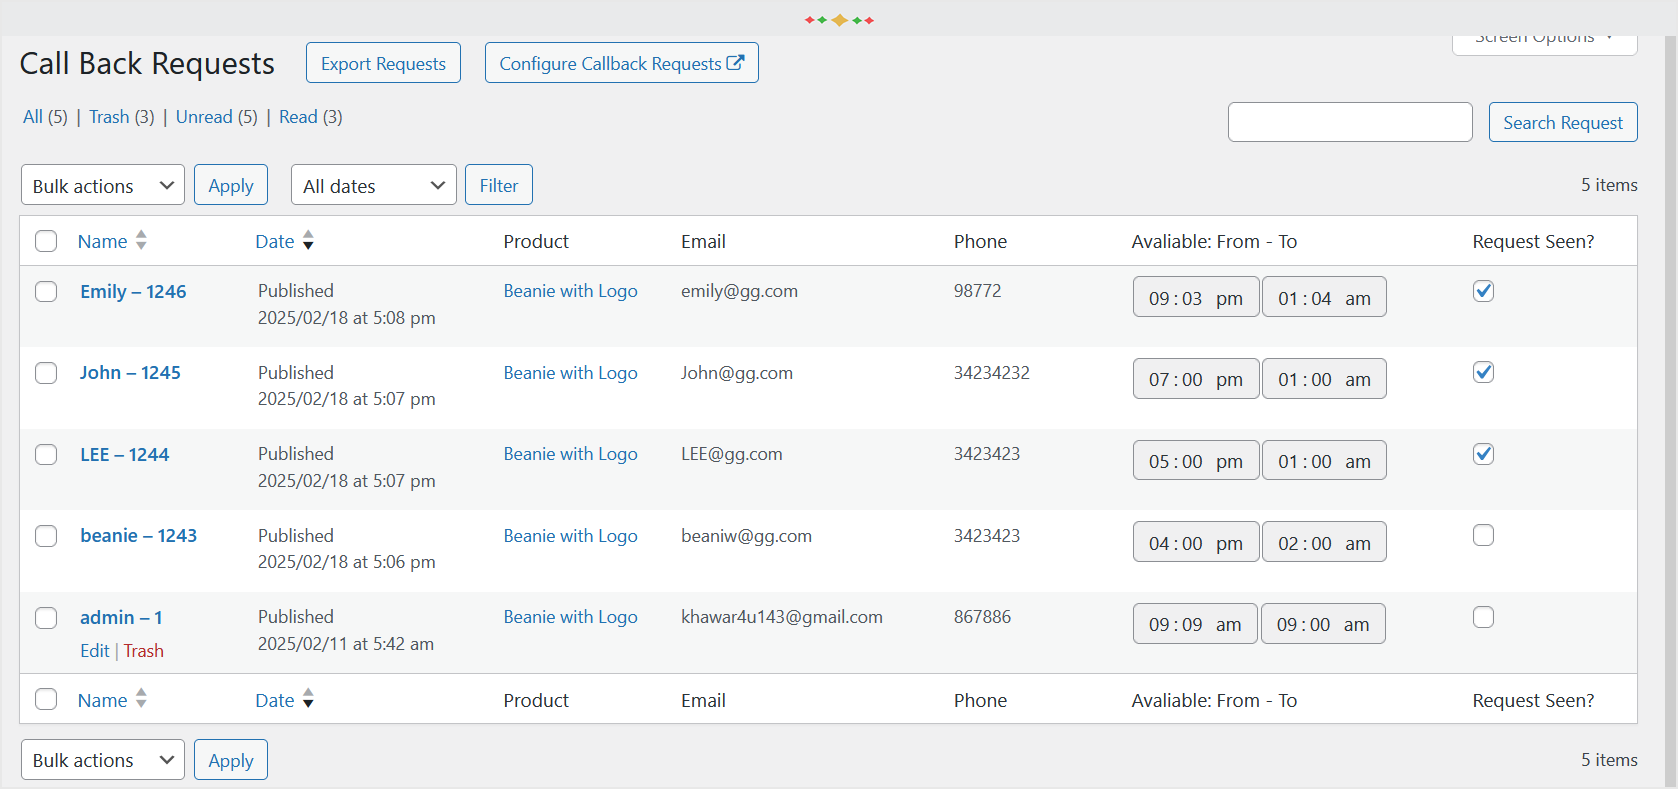The image size is (1678, 789).
Task: Open Beanie with Logo product in John's row
Action: [571, 373]
